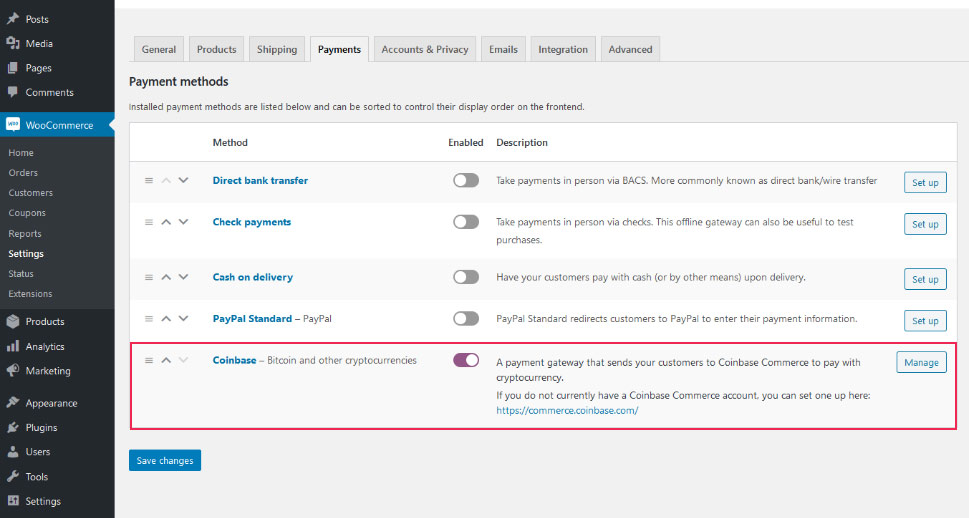Open WooCommerce Status submenu item
The height and width of the screenshot is (518, 969).
coord(21,273)
